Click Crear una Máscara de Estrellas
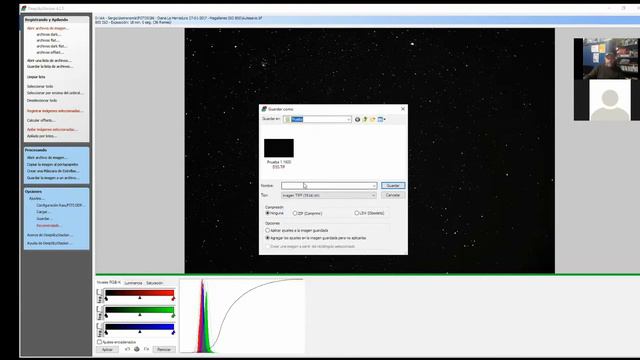Screen dimensions: 640x360 53,171
